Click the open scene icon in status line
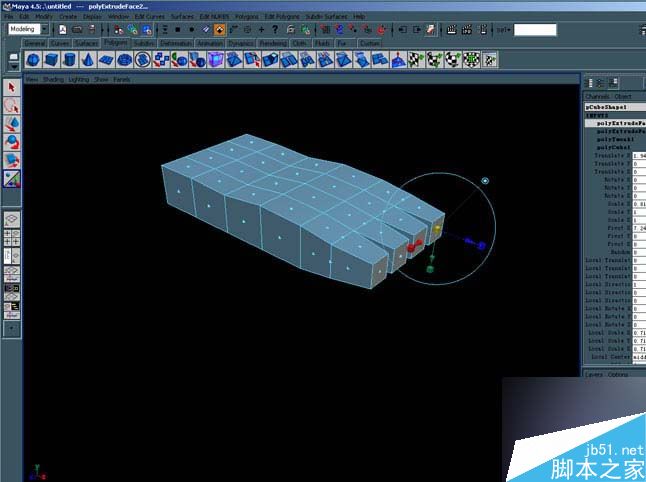Image resolution: width=646 pixels, height=482 pixels. [x=77, y=29]
